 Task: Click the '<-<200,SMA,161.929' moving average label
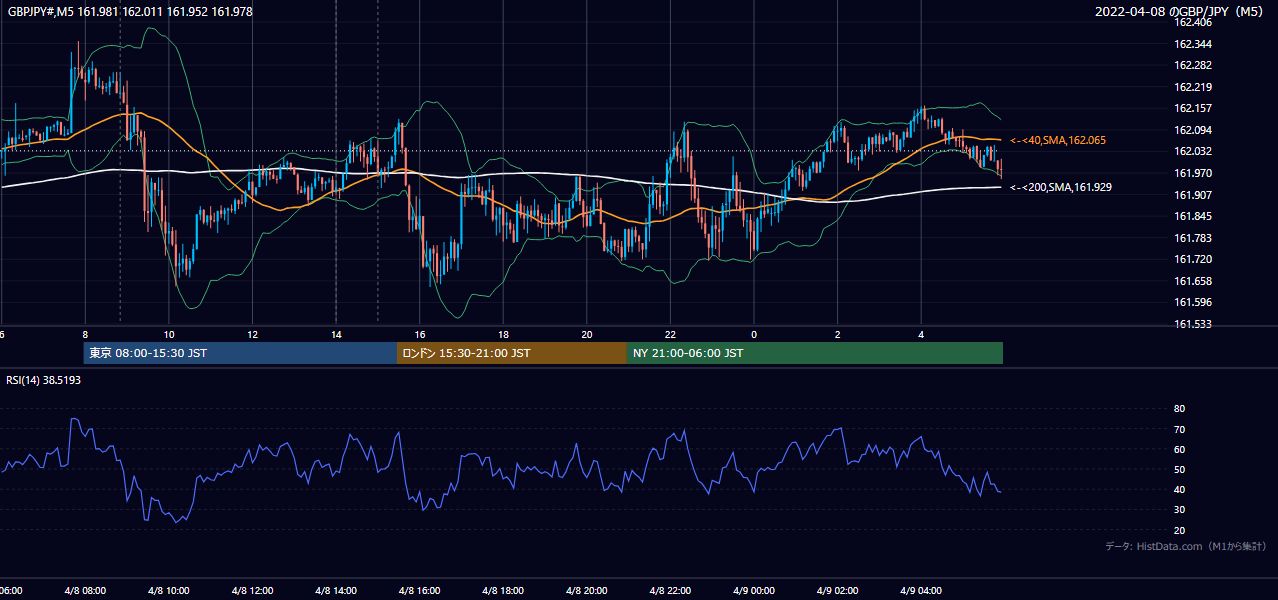(x=1061, y=187)
